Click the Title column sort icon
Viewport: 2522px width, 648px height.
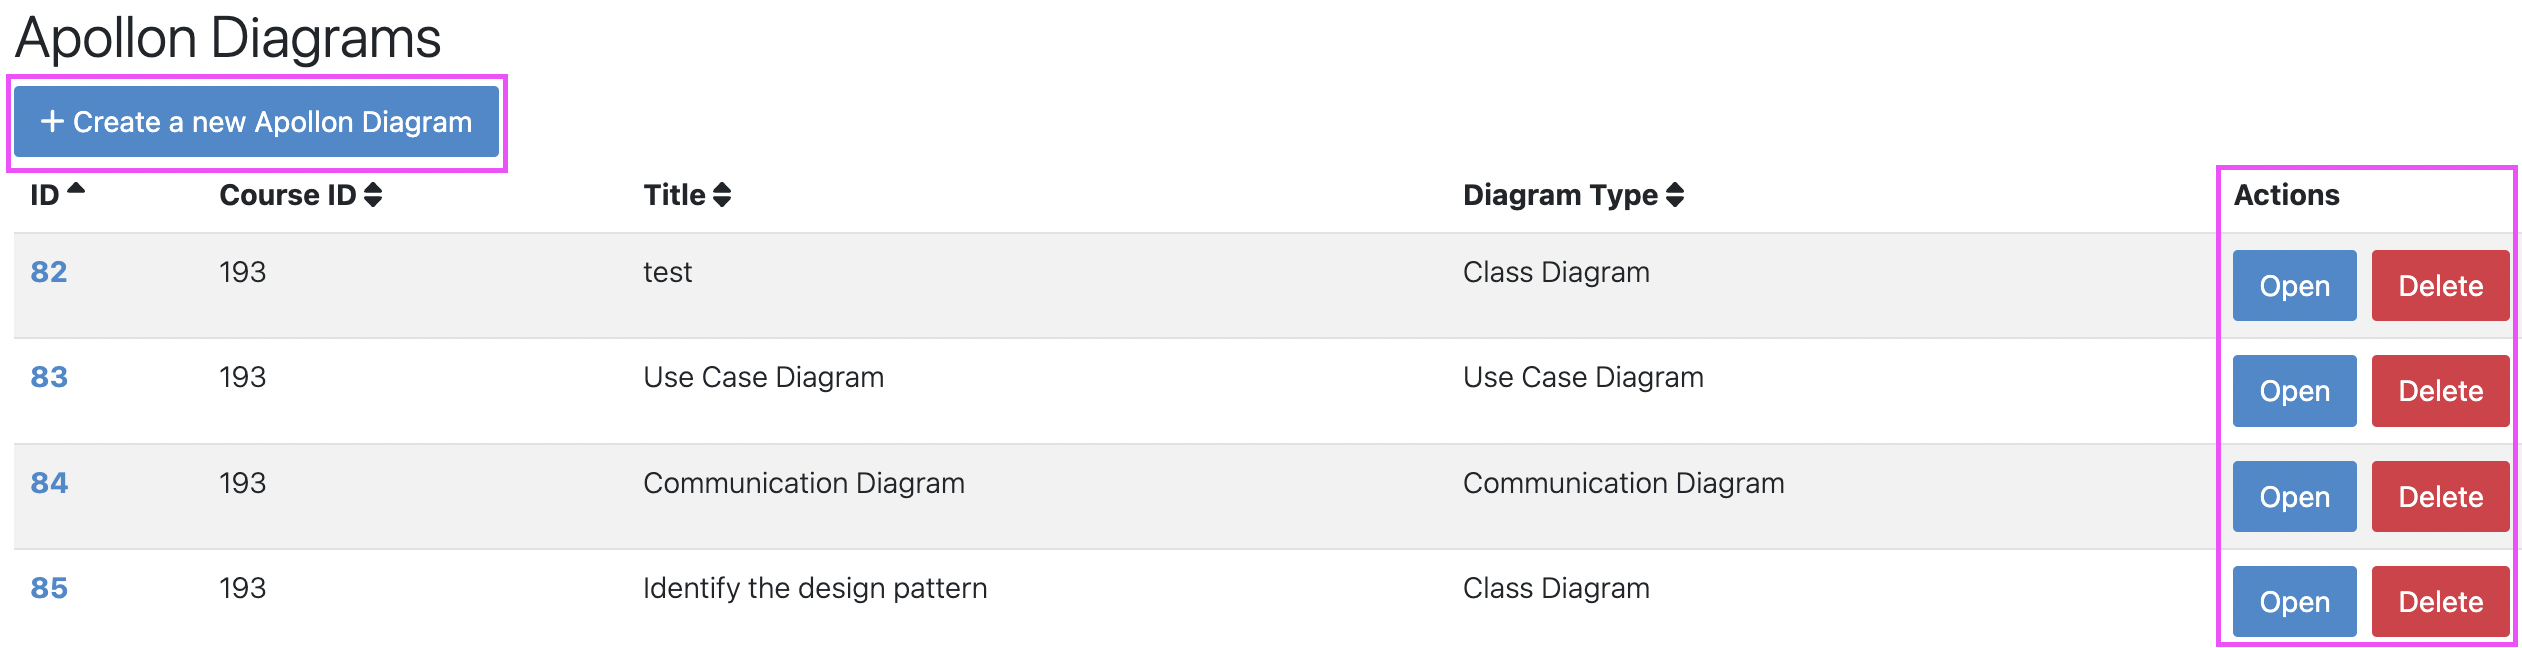[x=721, y=195]
